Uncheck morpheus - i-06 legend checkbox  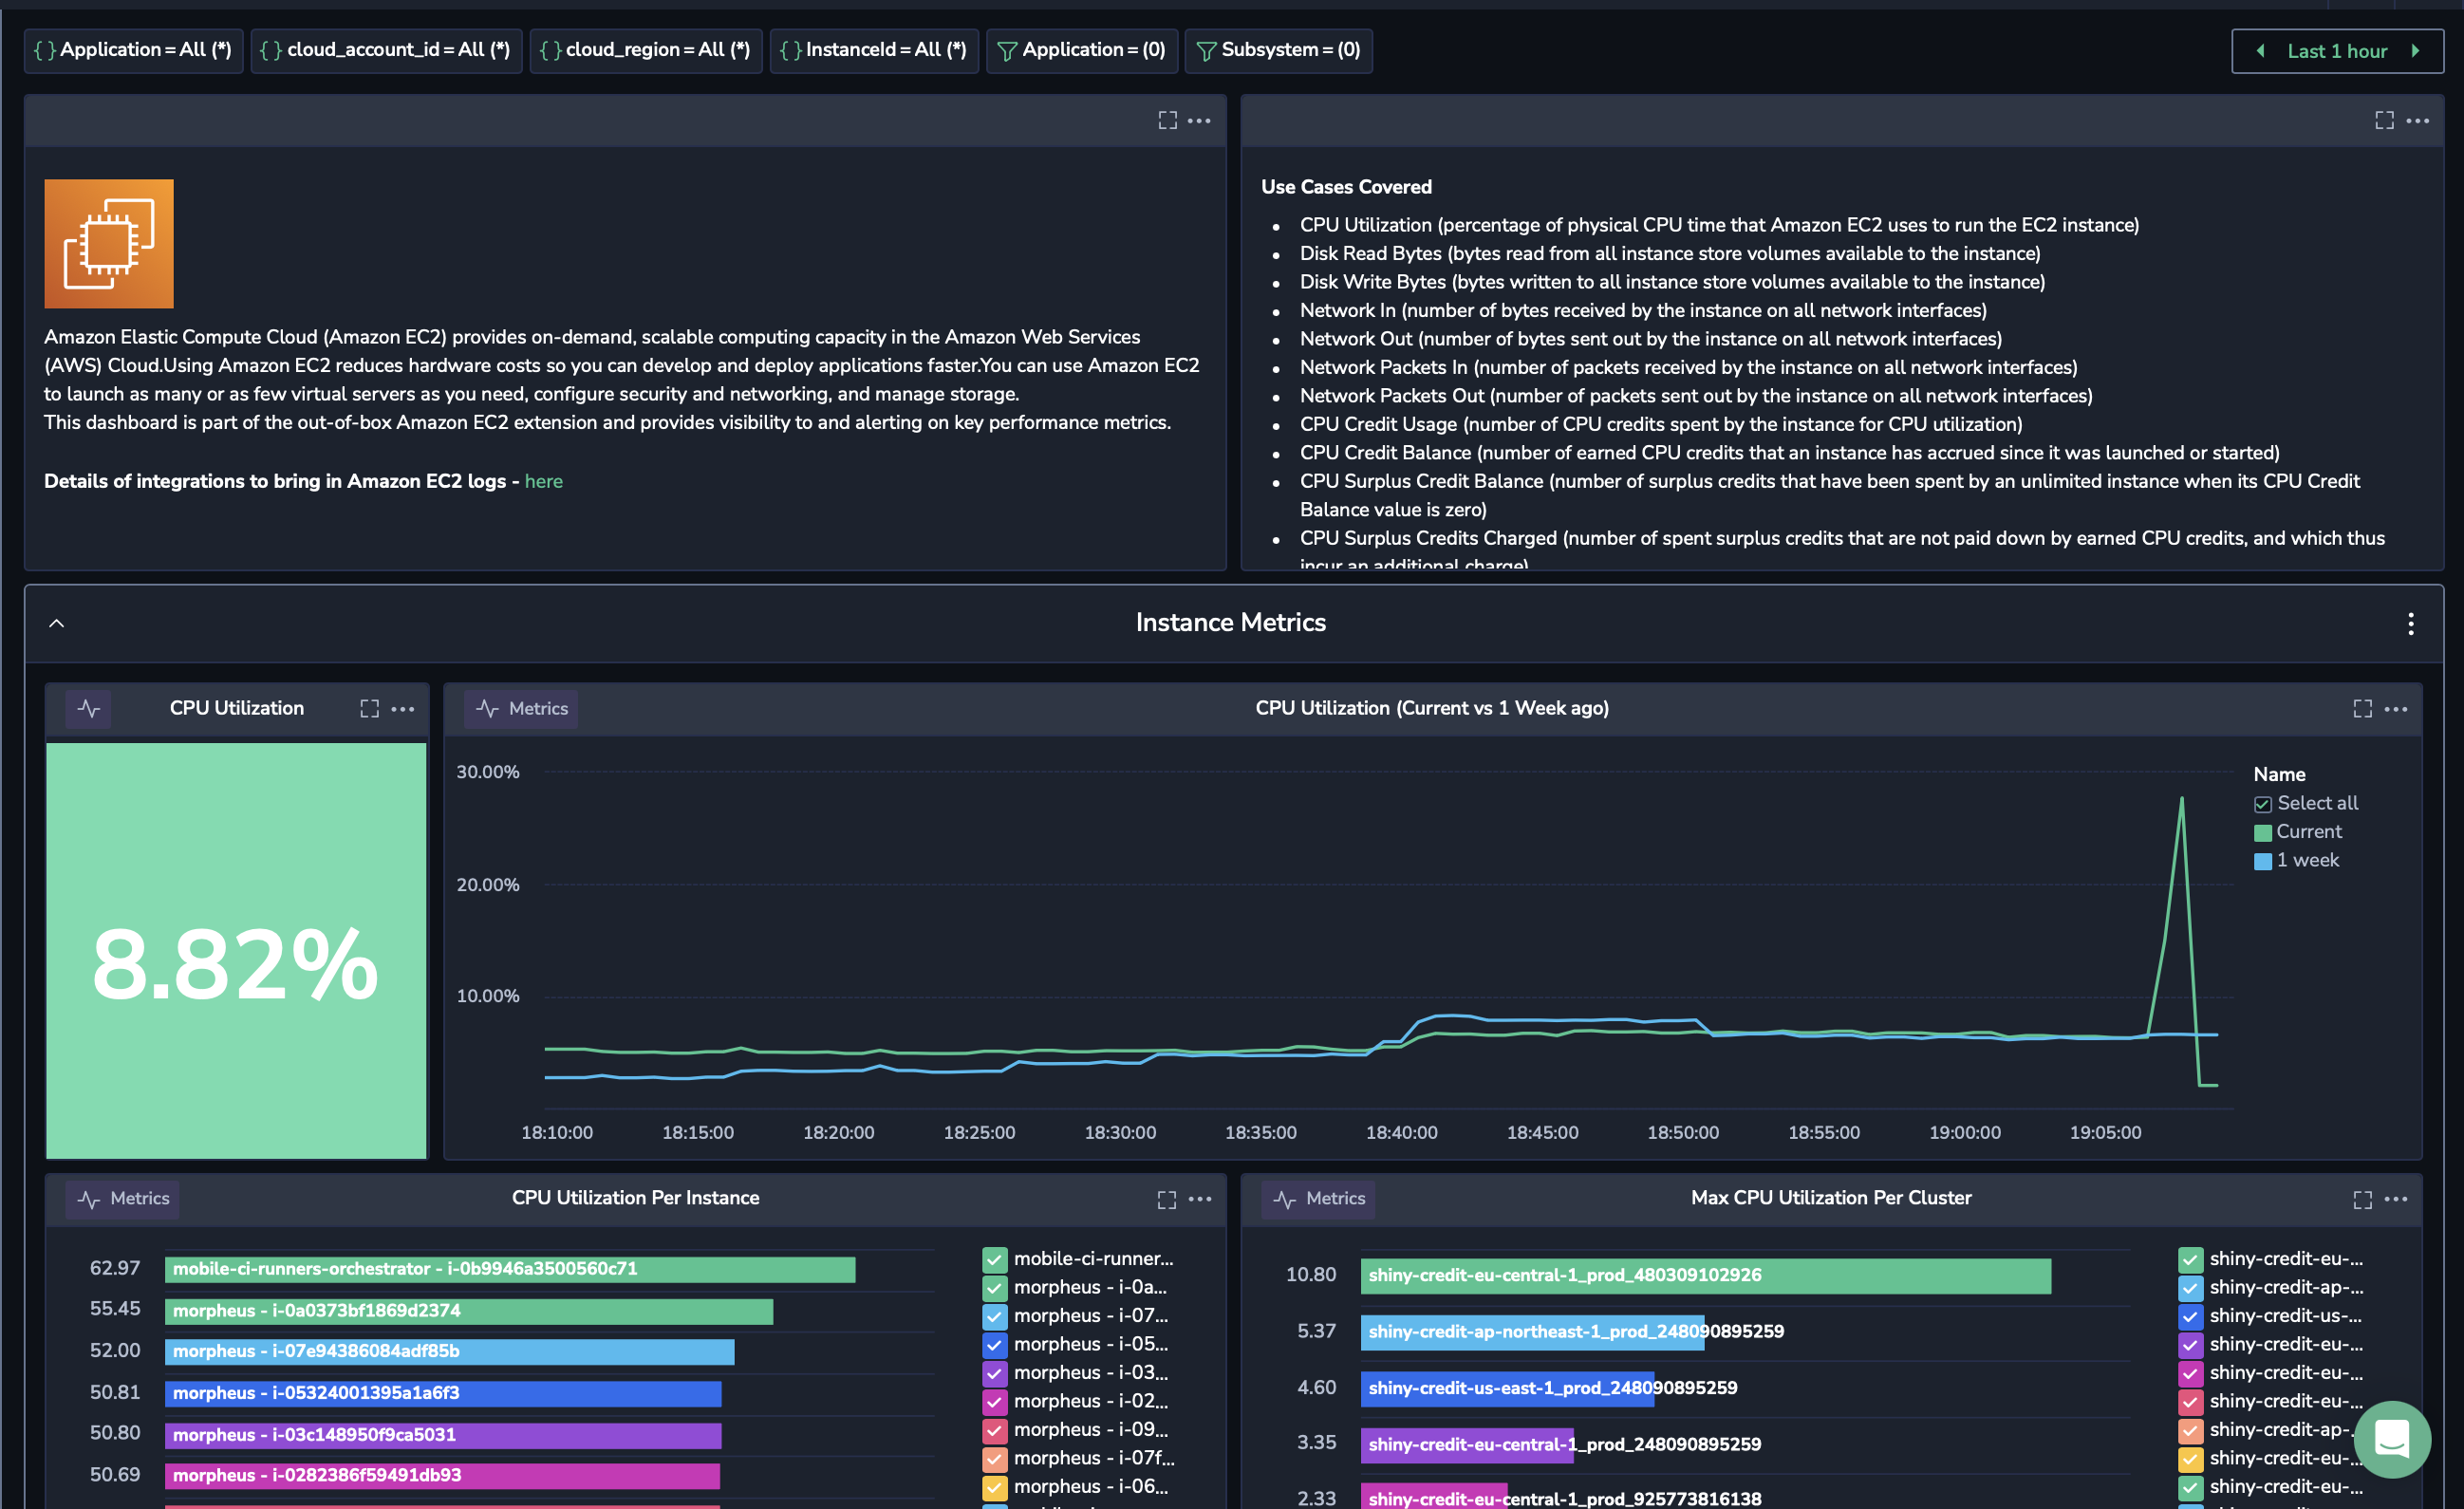click(x=994, y=1487)
